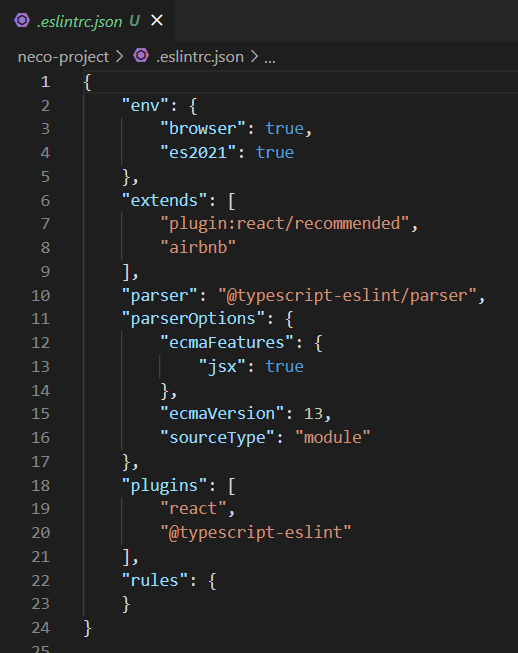
Task: Open the .eslintrc.json breadcrumb item
Action: coord(200,57)
